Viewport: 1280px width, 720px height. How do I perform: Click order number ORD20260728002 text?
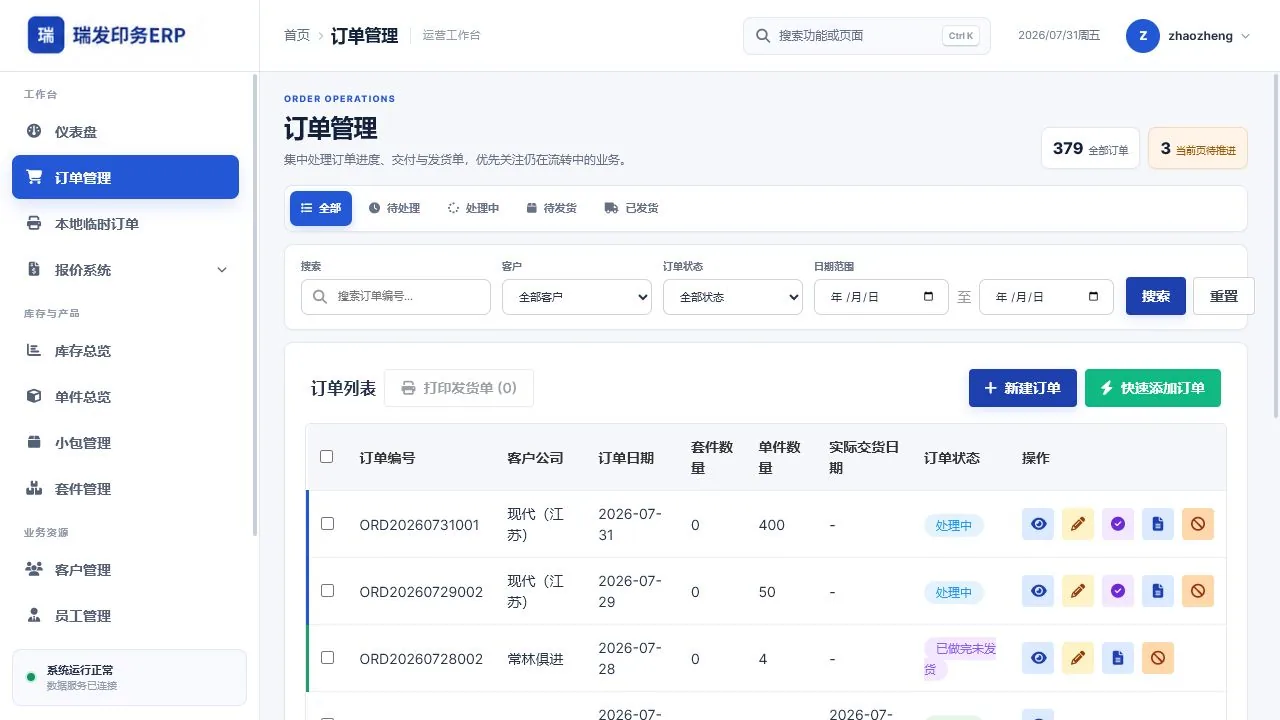[421, 659]
